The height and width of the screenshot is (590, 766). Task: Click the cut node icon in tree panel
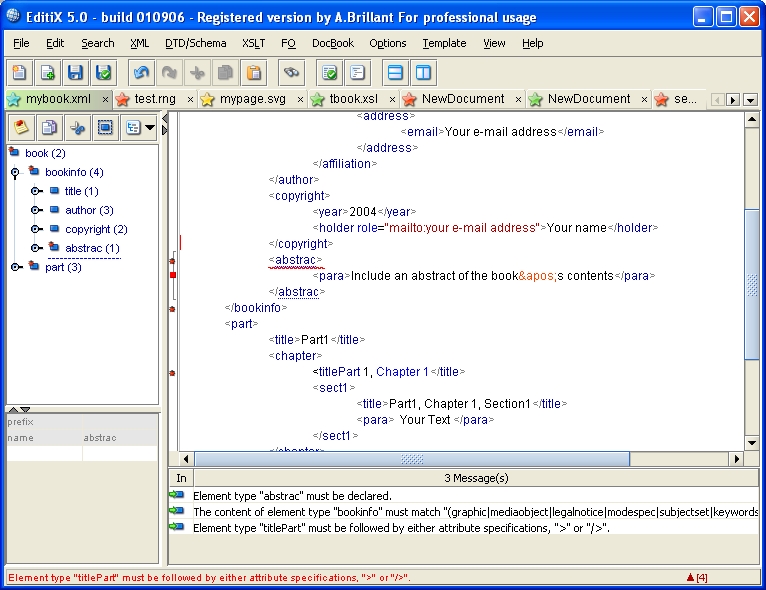click(77, 128)
